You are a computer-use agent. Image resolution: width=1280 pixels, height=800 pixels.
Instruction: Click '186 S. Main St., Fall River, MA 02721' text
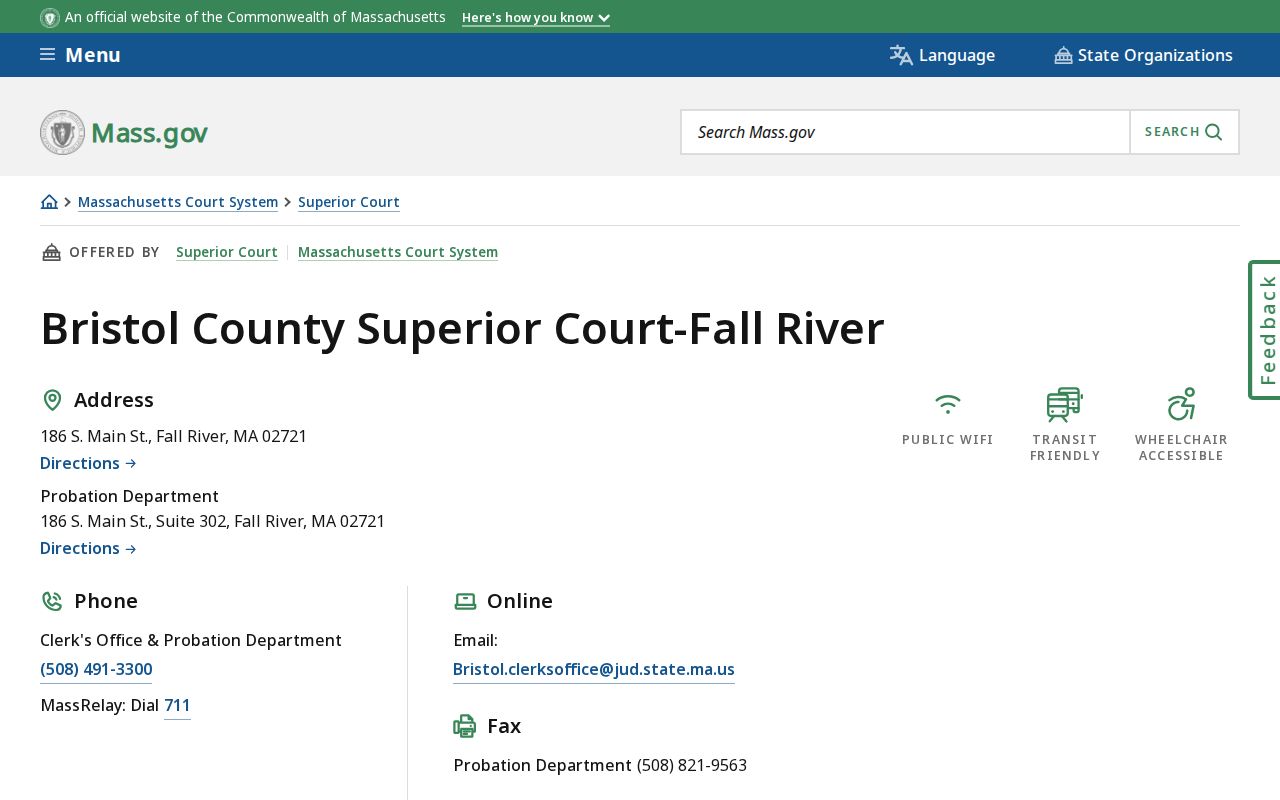click(x=174, y=436)
